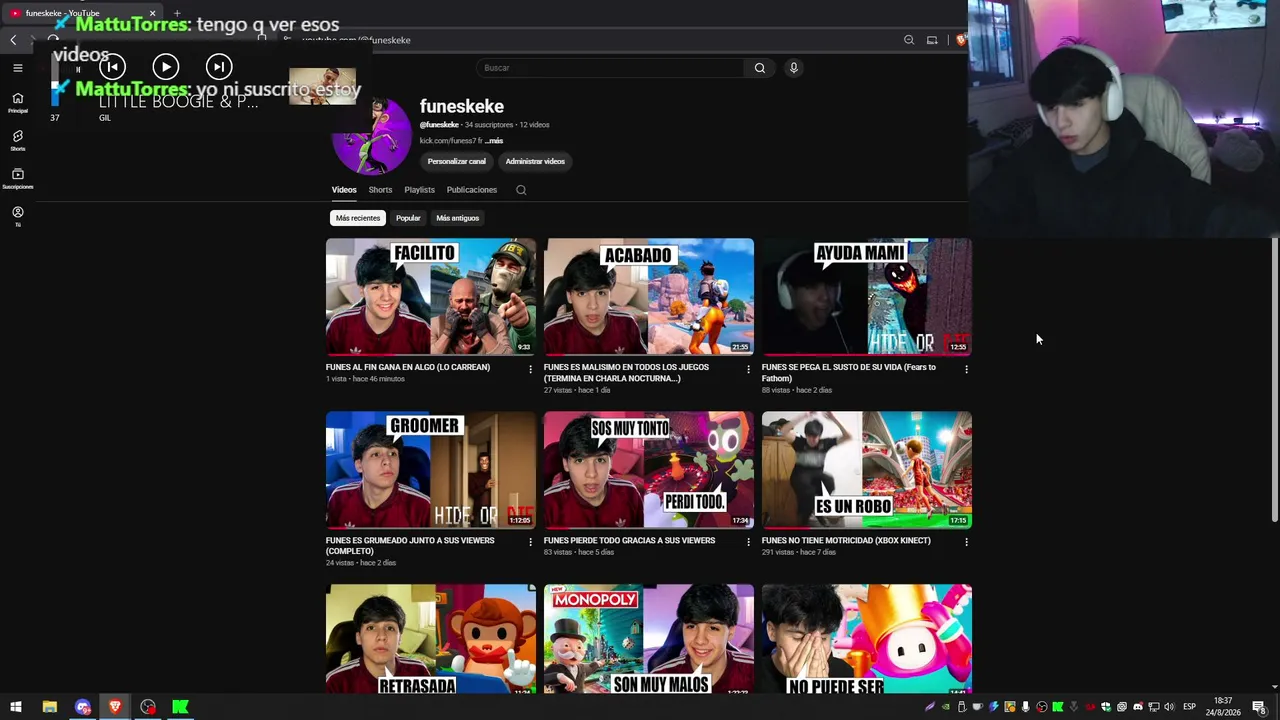Open Discord from the taskbar
Screen dimensions: 1280x720
(82, 707)
